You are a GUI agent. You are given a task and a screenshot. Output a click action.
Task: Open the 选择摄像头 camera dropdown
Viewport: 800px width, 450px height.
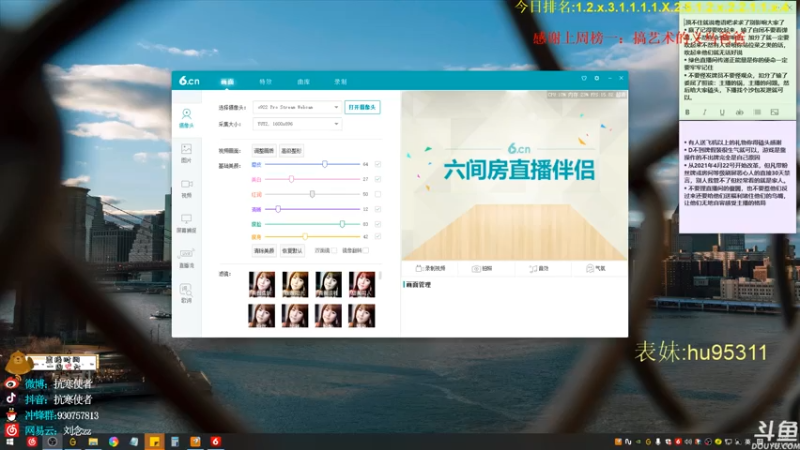(x=297, y=107)
